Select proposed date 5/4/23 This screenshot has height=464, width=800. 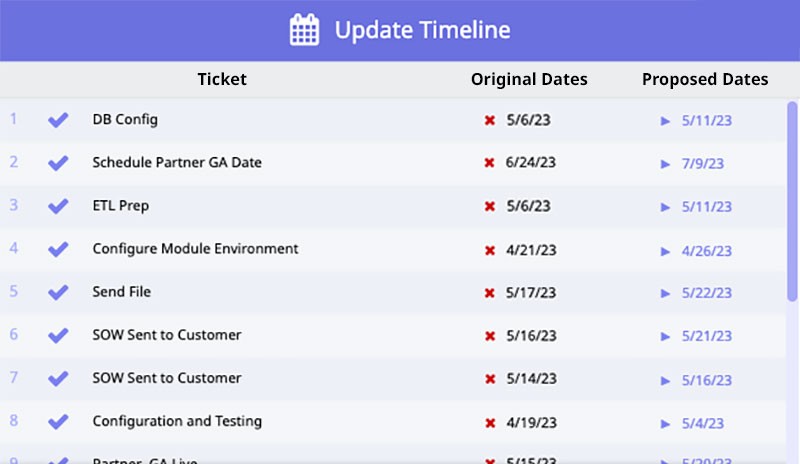click(x=703, y=423)
